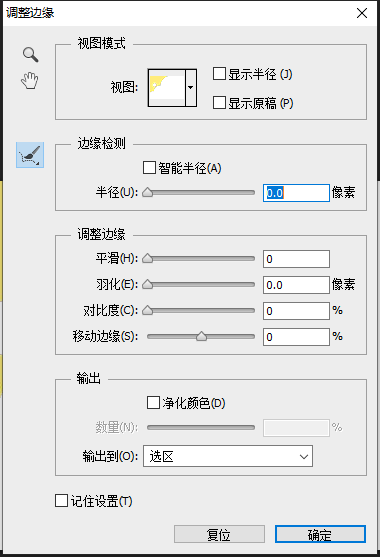The image size is (380, 557).
Task: Select the Refine Radius brush tool
Action: 30,155
